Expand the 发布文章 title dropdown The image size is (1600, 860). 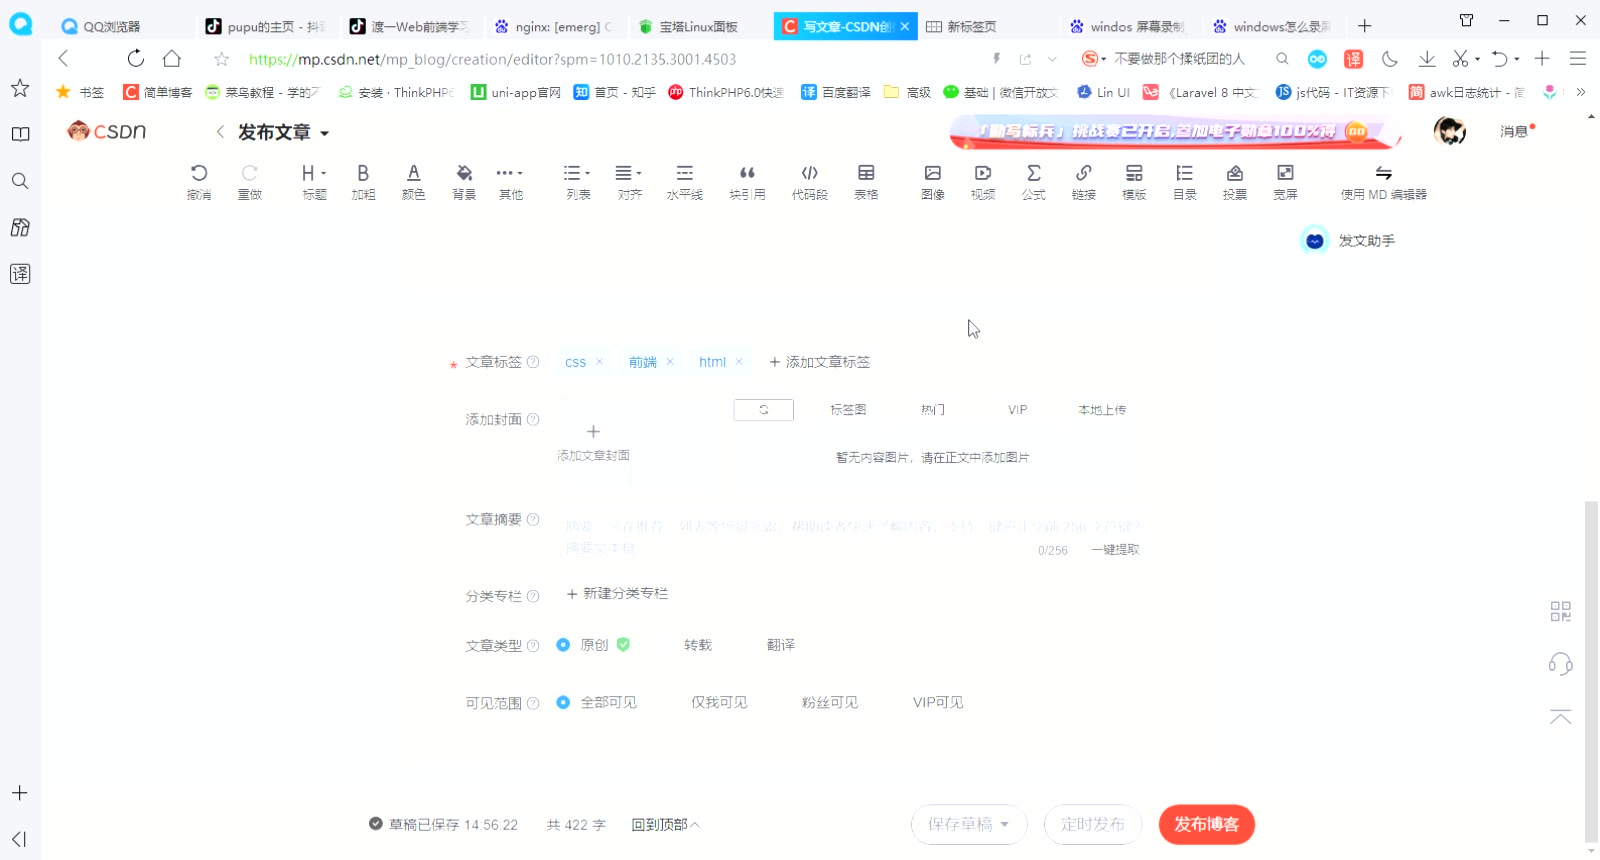pos(324,133)
